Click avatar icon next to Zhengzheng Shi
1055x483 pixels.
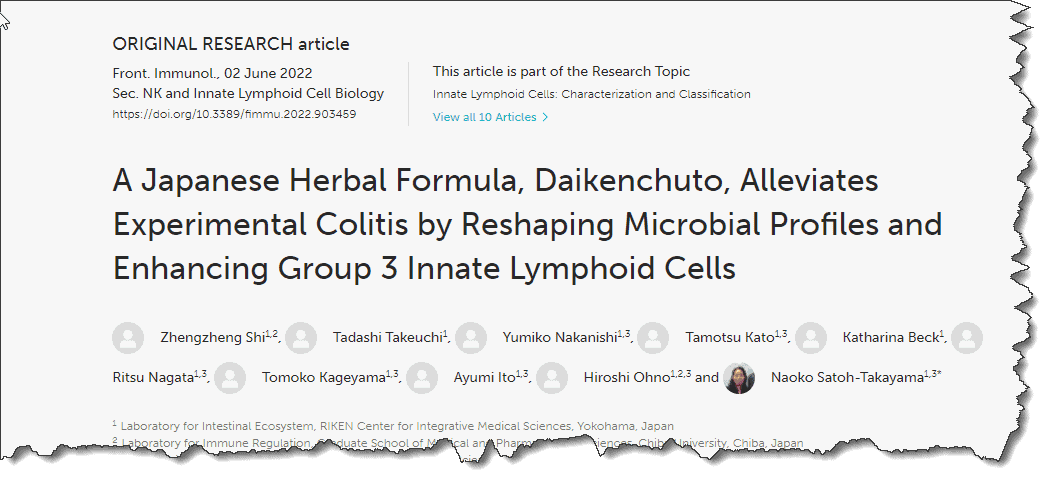(128, 338)
